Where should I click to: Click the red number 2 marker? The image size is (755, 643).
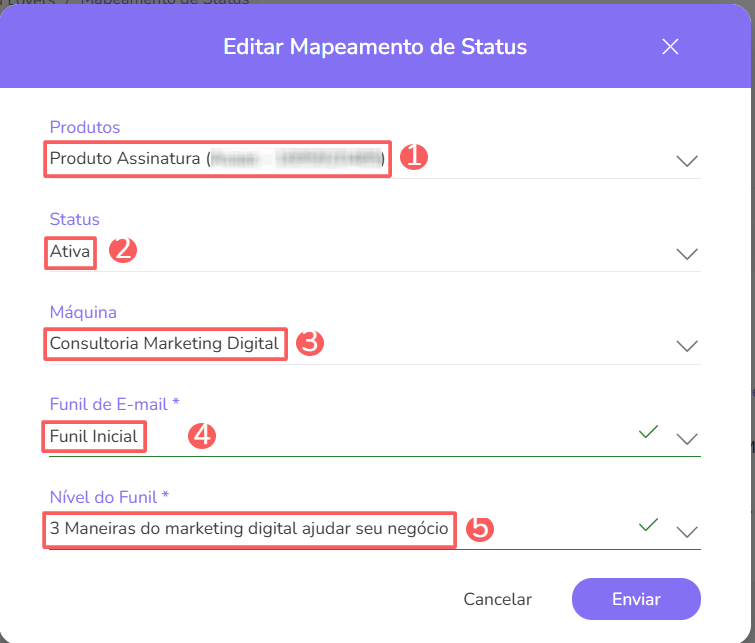click(x=122, y=250)
